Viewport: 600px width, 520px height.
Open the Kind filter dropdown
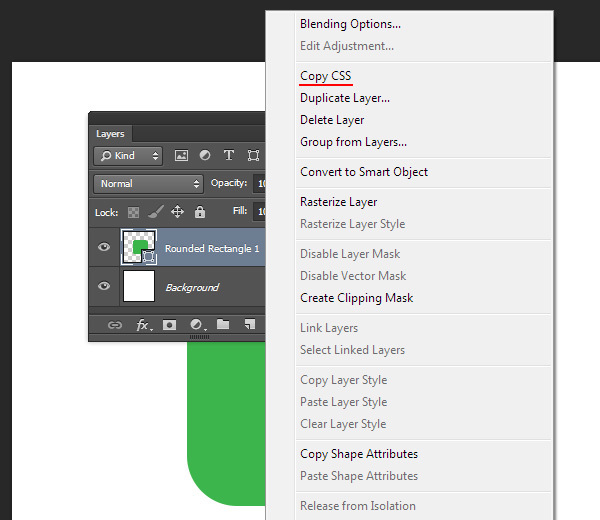pos(128,156)
